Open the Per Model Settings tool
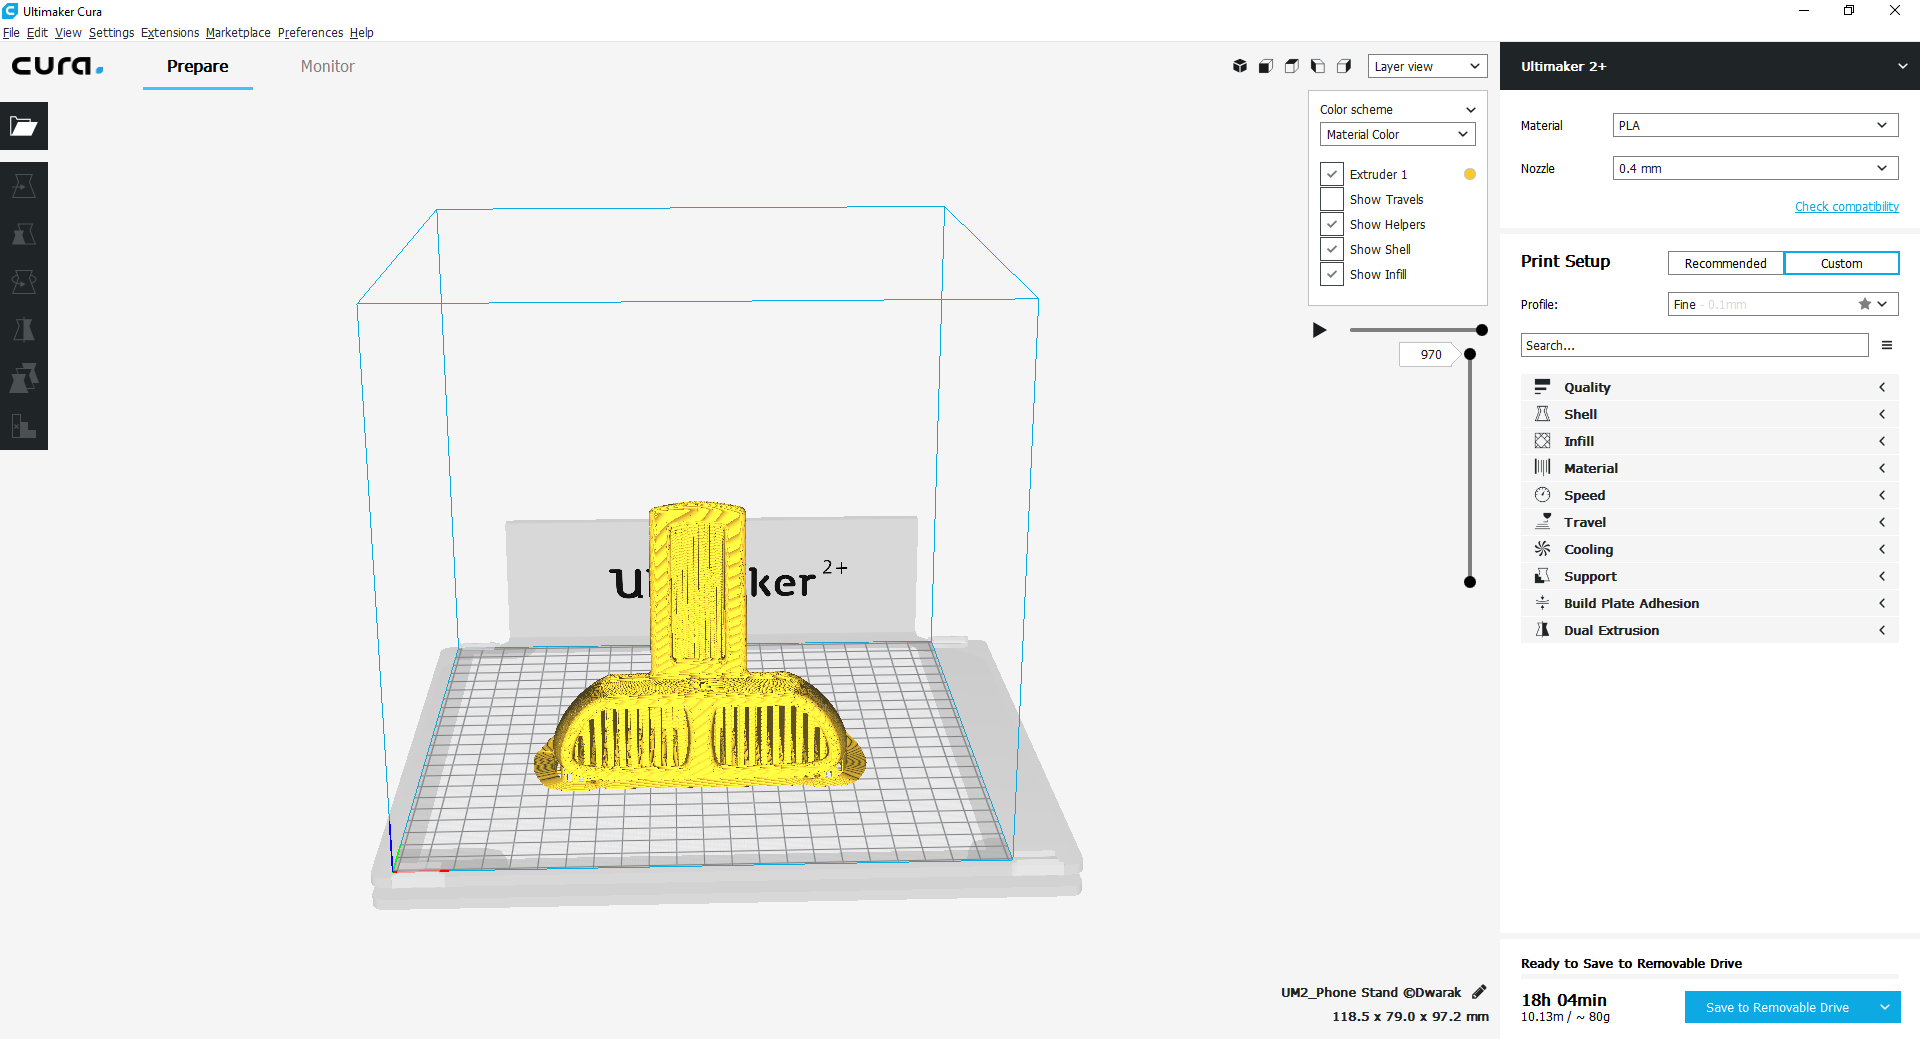Screen dimensions: 1920x1039 click(24, 378)
